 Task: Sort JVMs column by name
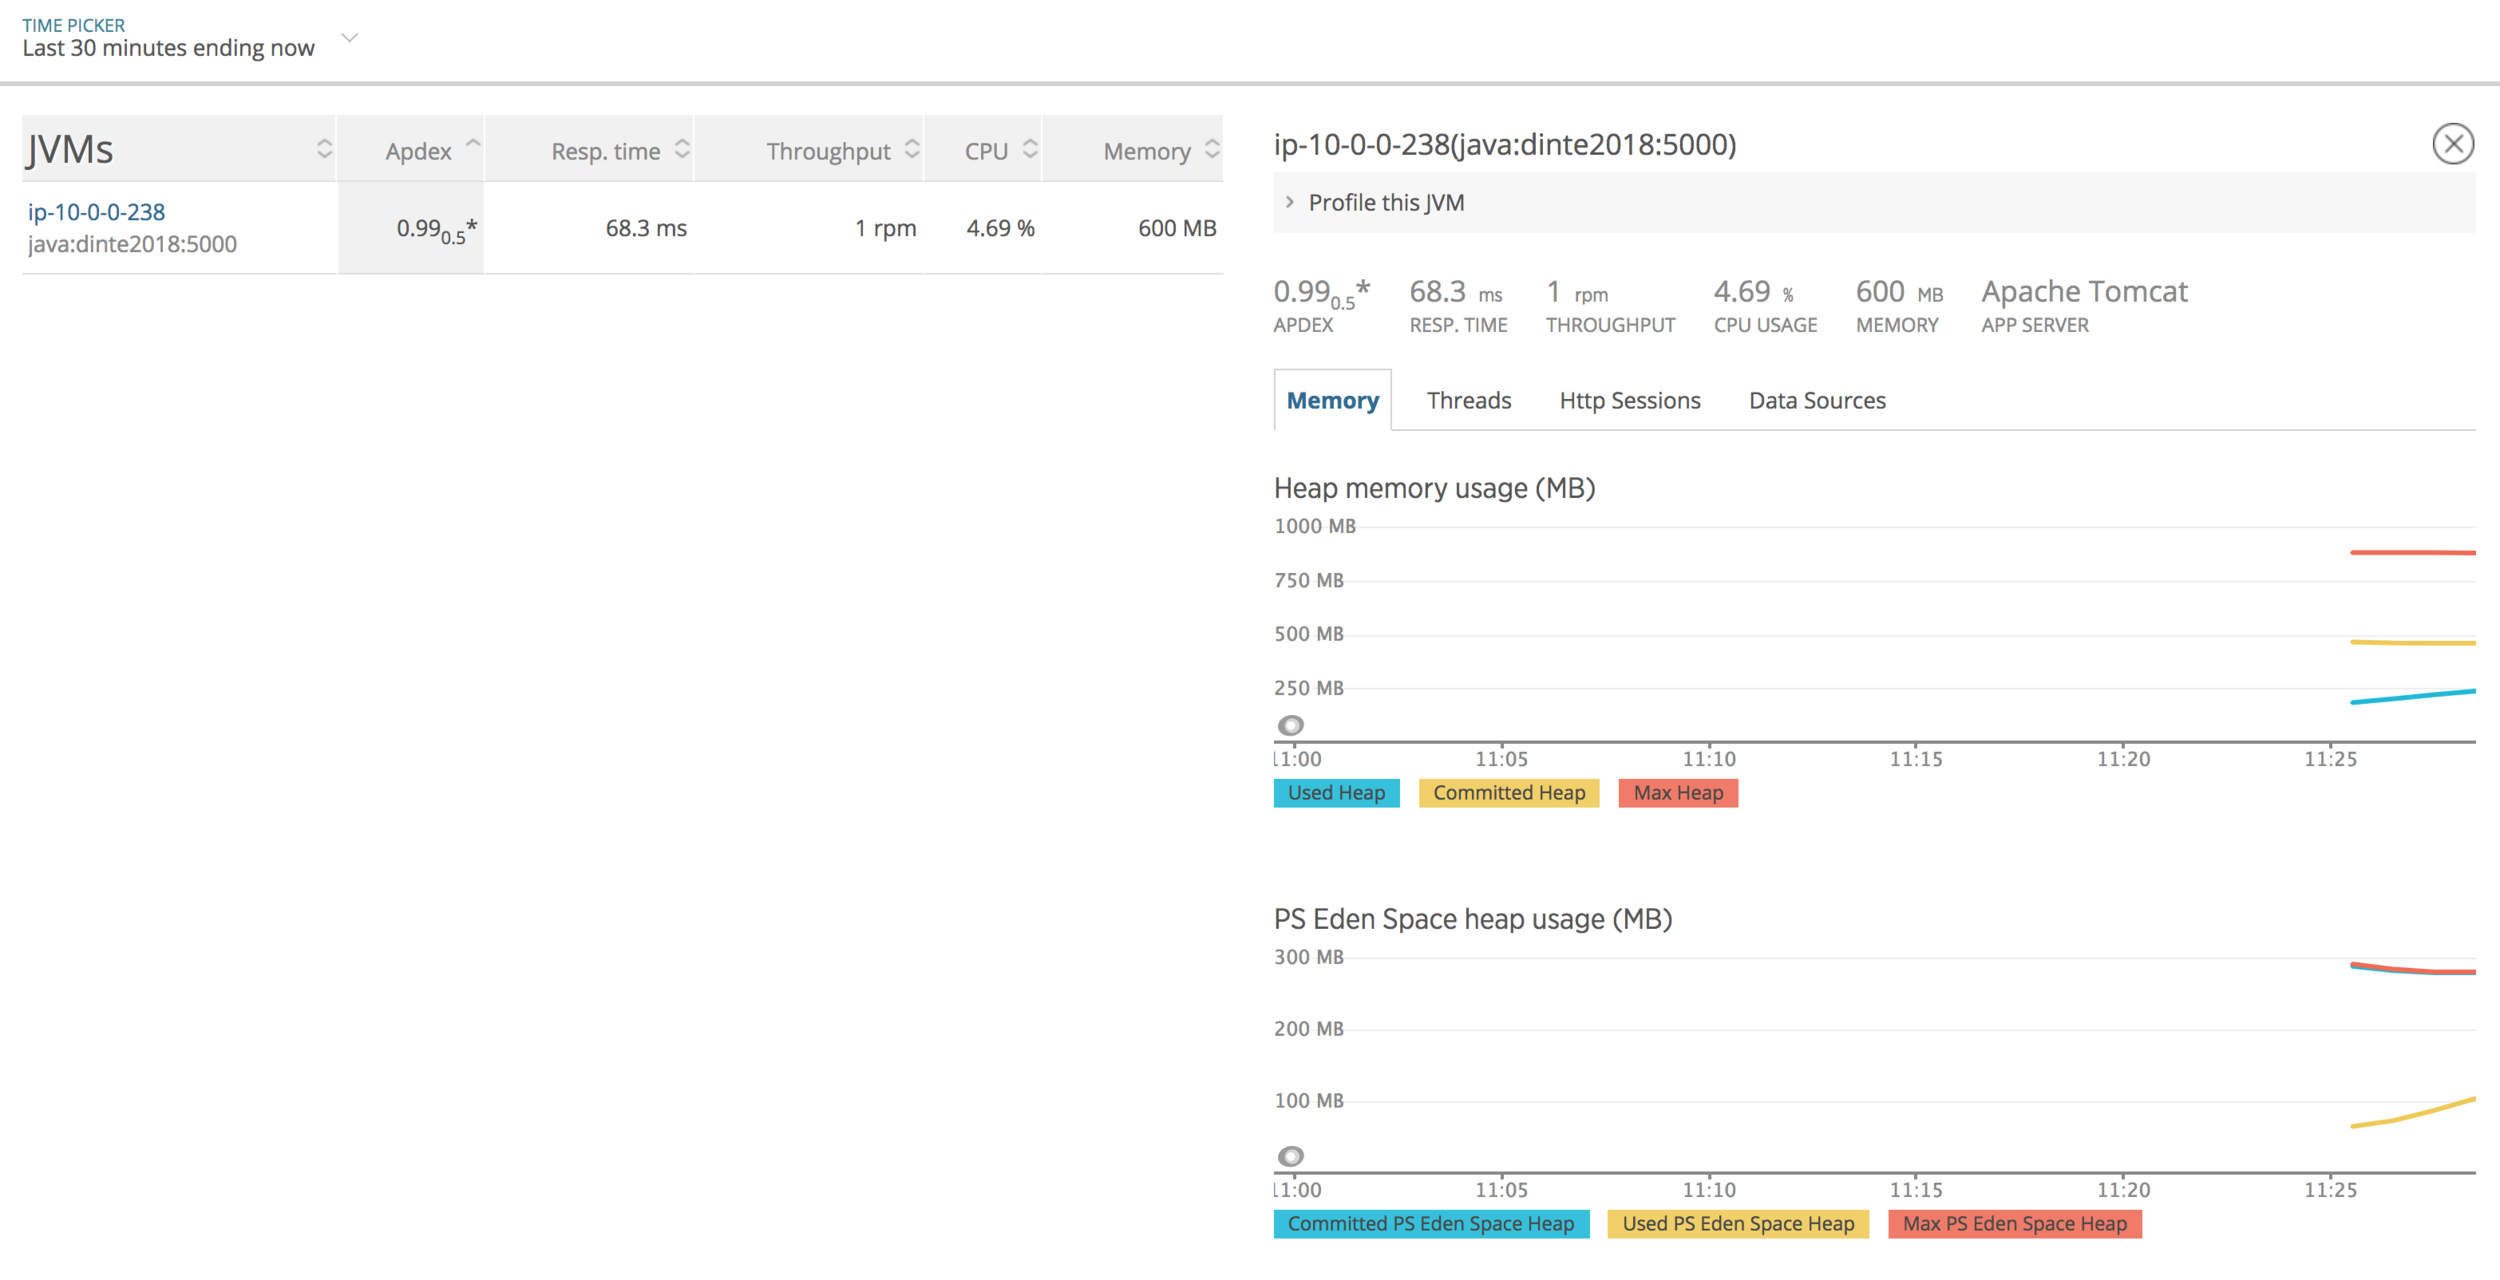click(324, 150)
